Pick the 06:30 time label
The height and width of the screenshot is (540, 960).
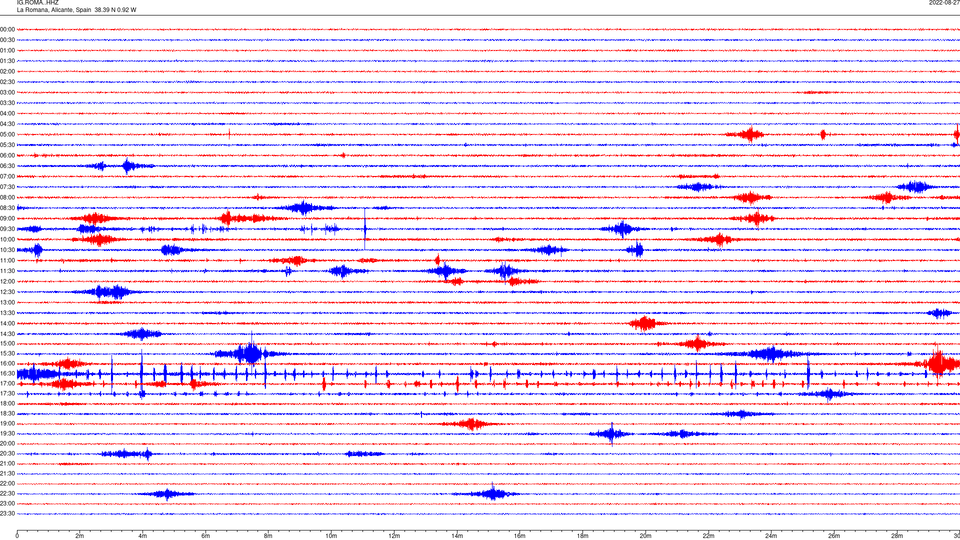[x=7, y=166]
